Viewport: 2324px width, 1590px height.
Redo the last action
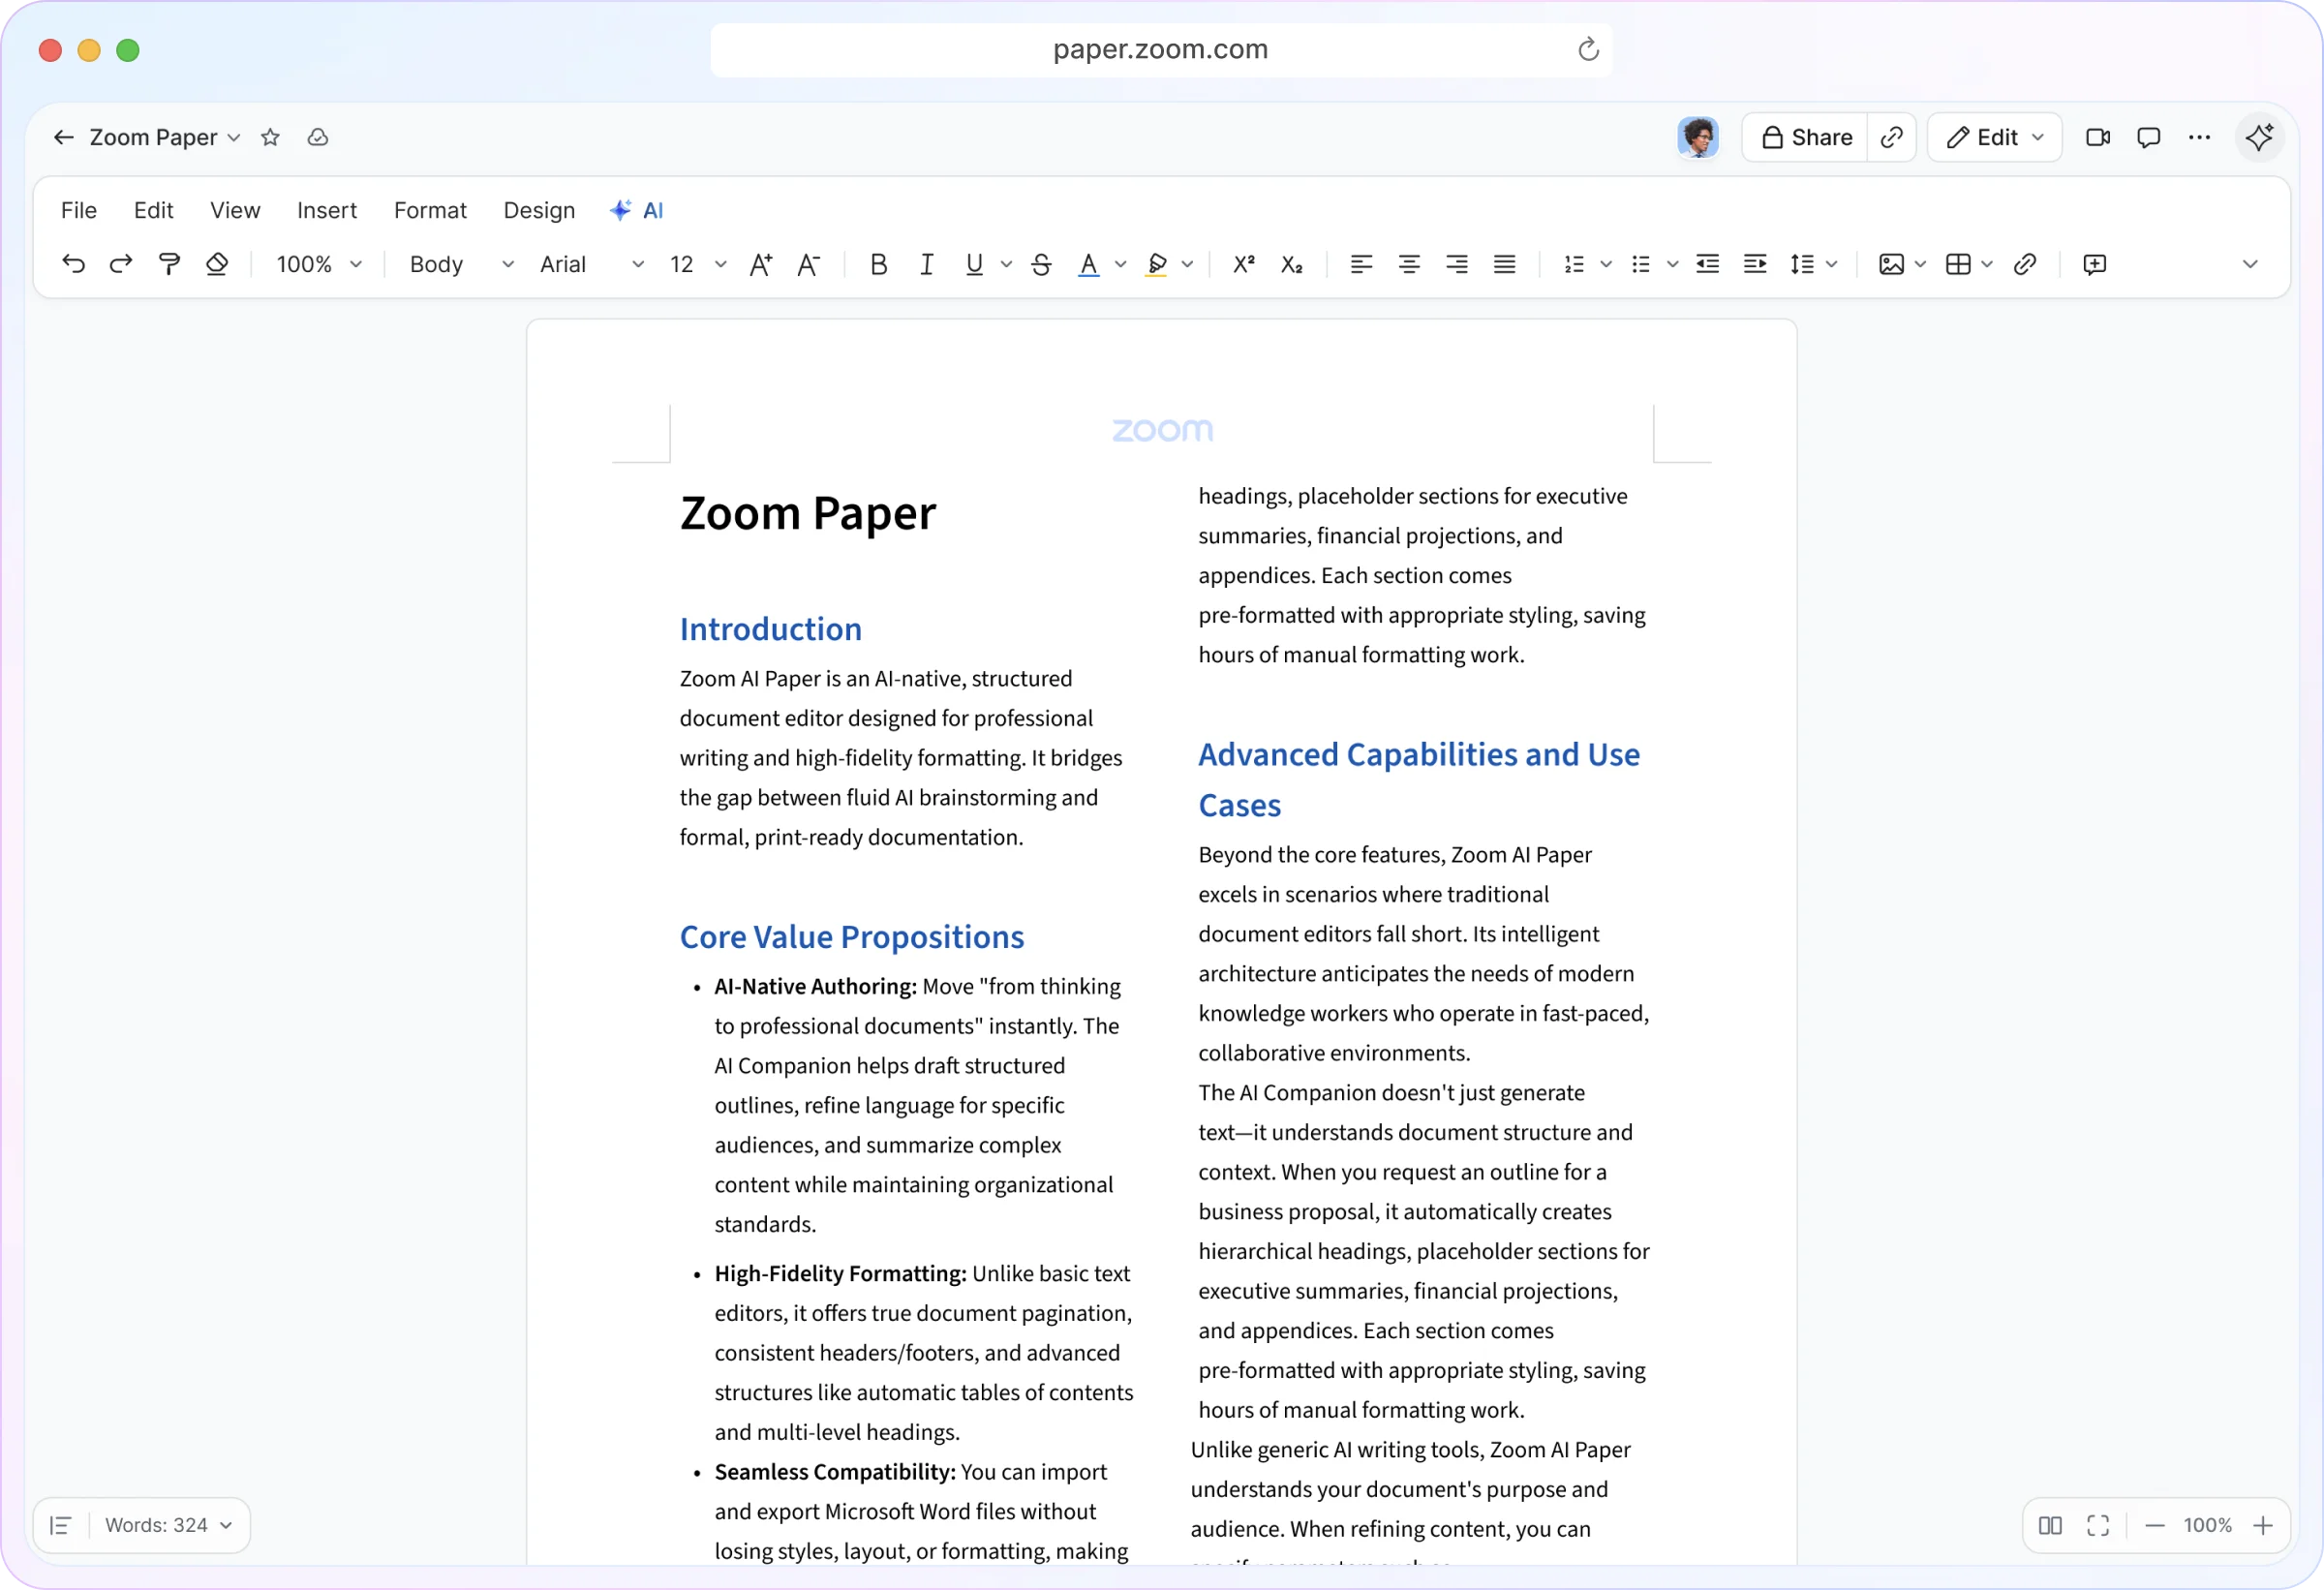click(121, 264)
